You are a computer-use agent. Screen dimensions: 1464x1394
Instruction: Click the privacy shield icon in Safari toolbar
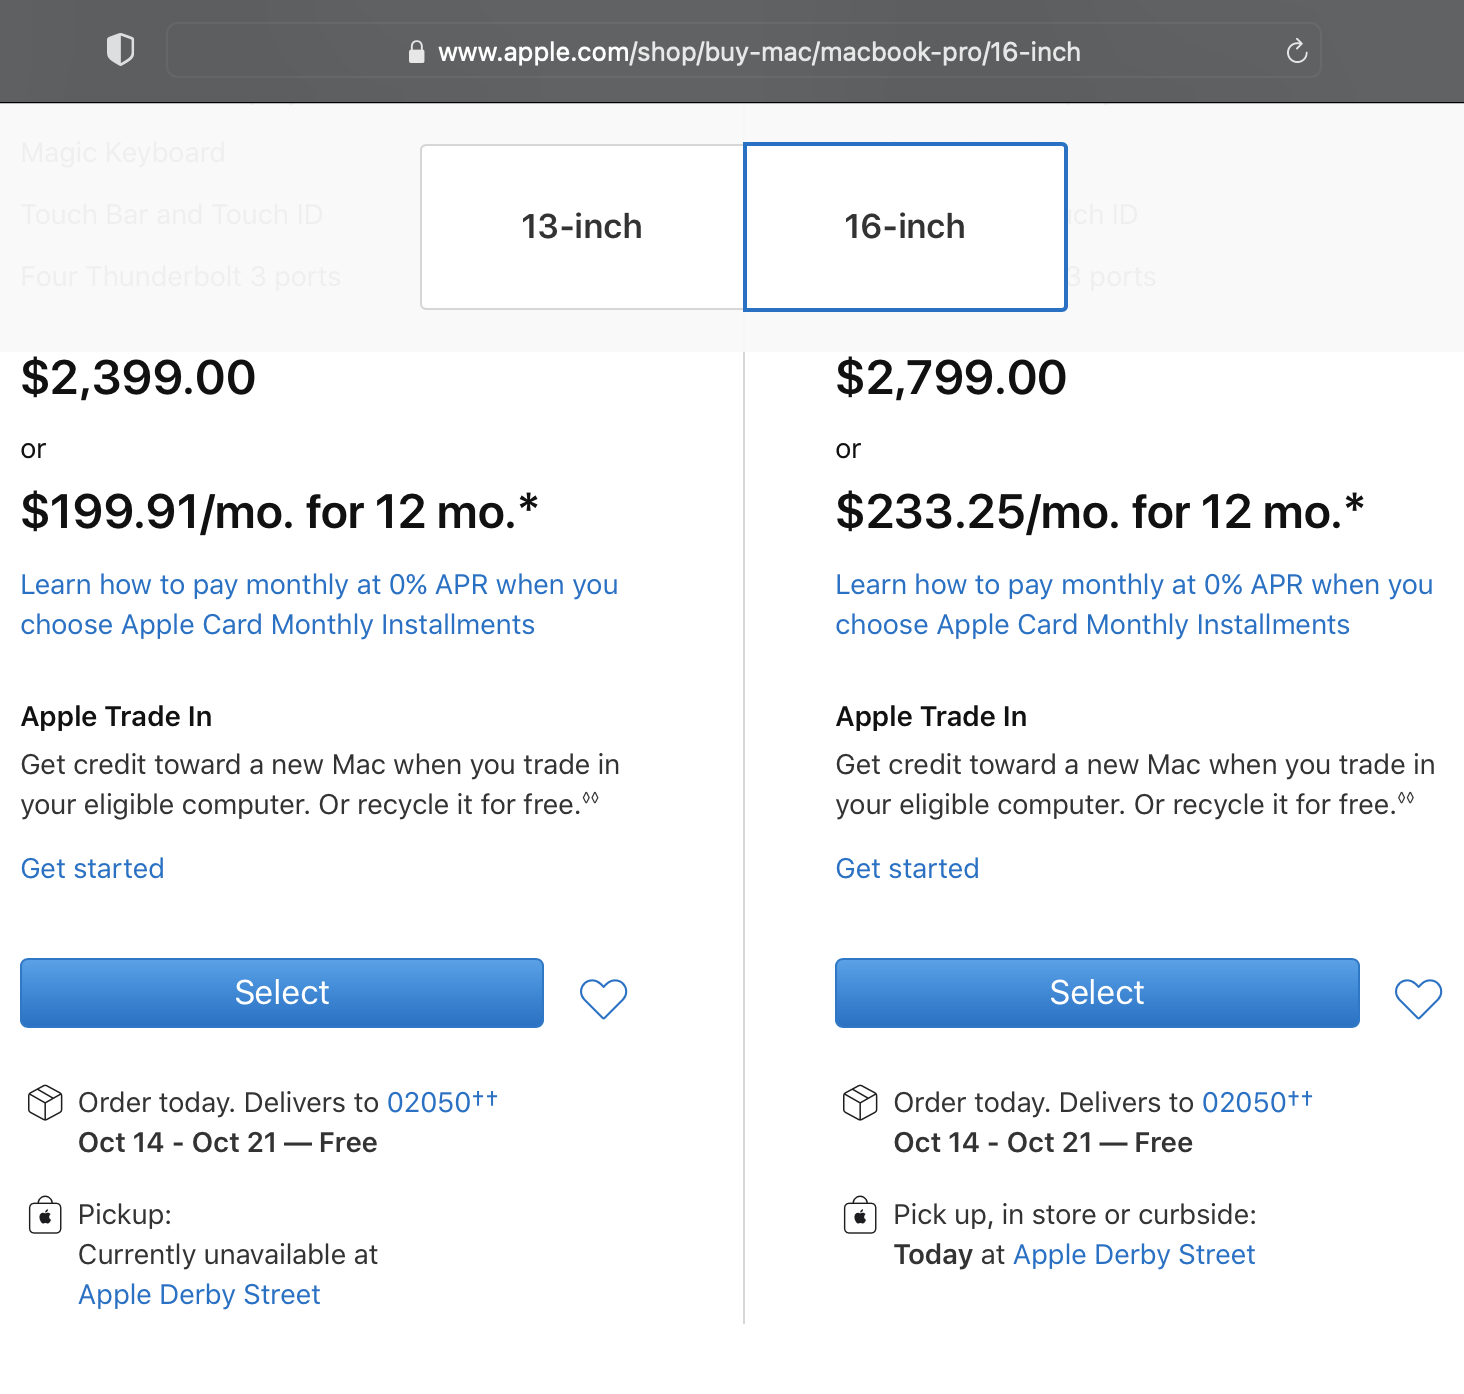(120, 50)
